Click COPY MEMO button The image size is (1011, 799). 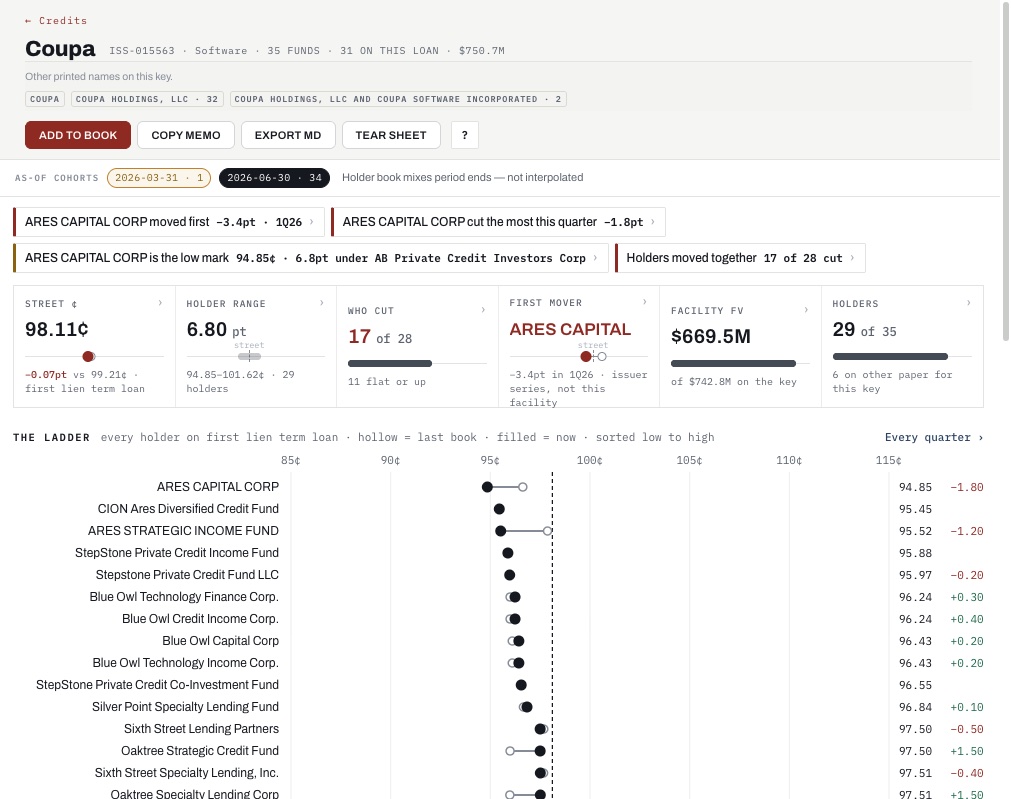tap(186, 135)
